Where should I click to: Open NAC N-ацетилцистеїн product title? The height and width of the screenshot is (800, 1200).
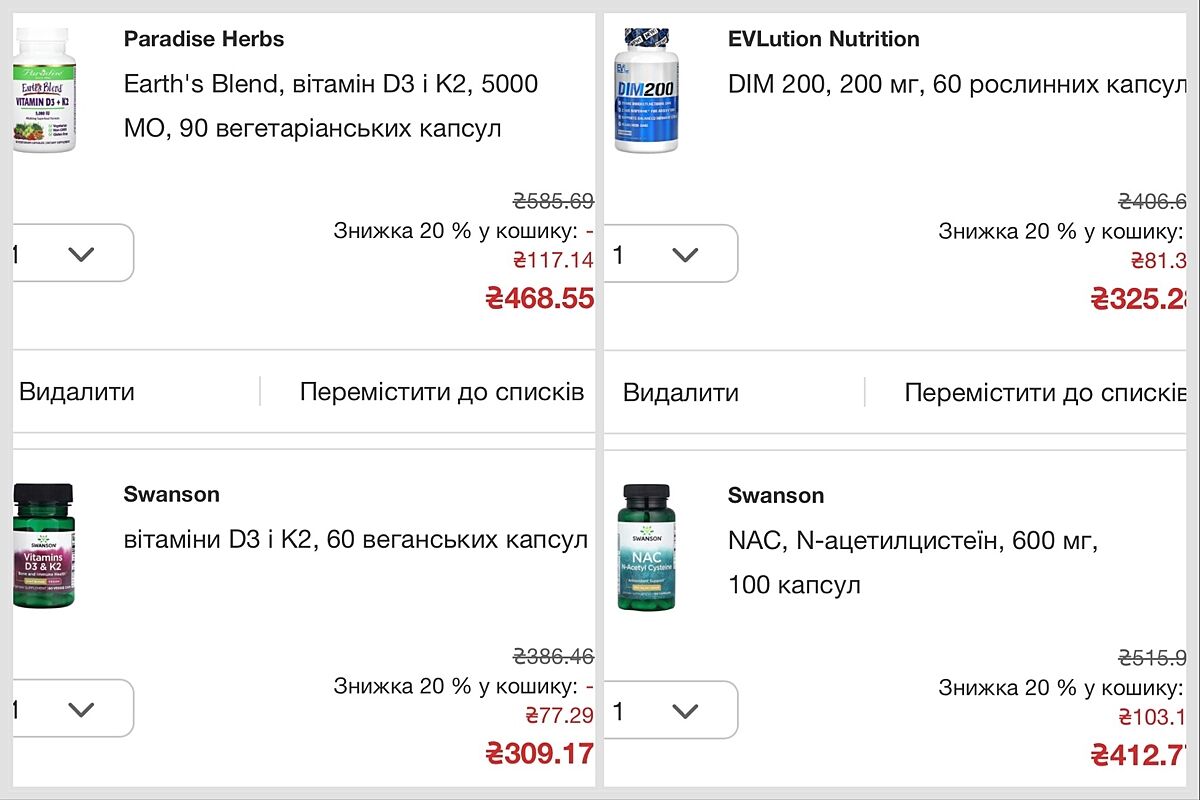pyautogui.click(x=912, y=562)
